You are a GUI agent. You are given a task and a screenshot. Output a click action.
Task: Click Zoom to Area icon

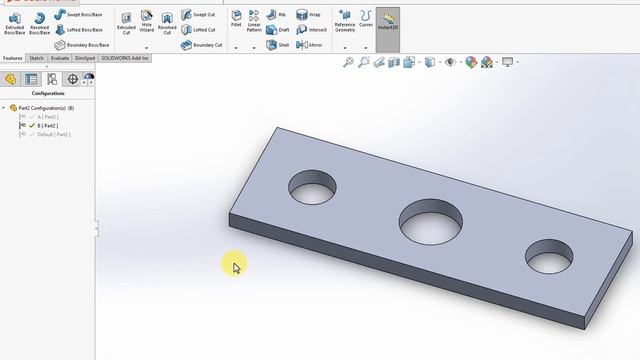[x=363, y=62]
